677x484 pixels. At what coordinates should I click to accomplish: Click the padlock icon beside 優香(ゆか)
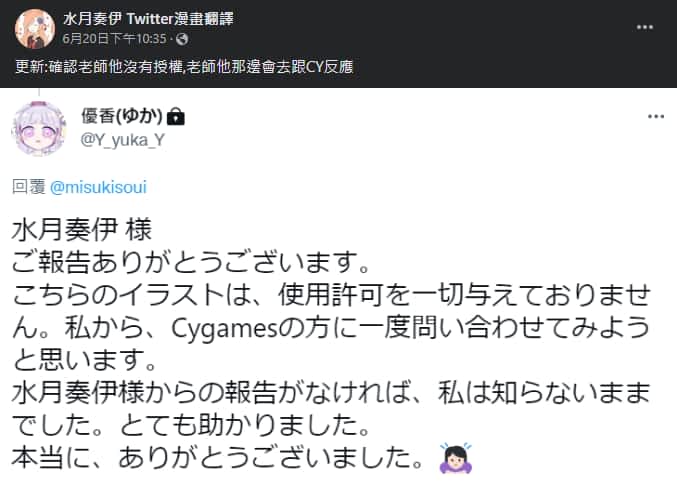[x=176, y=117]
